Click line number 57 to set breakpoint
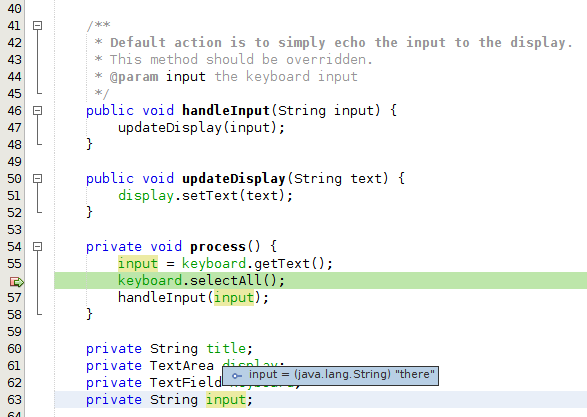 tap(14, 298)
